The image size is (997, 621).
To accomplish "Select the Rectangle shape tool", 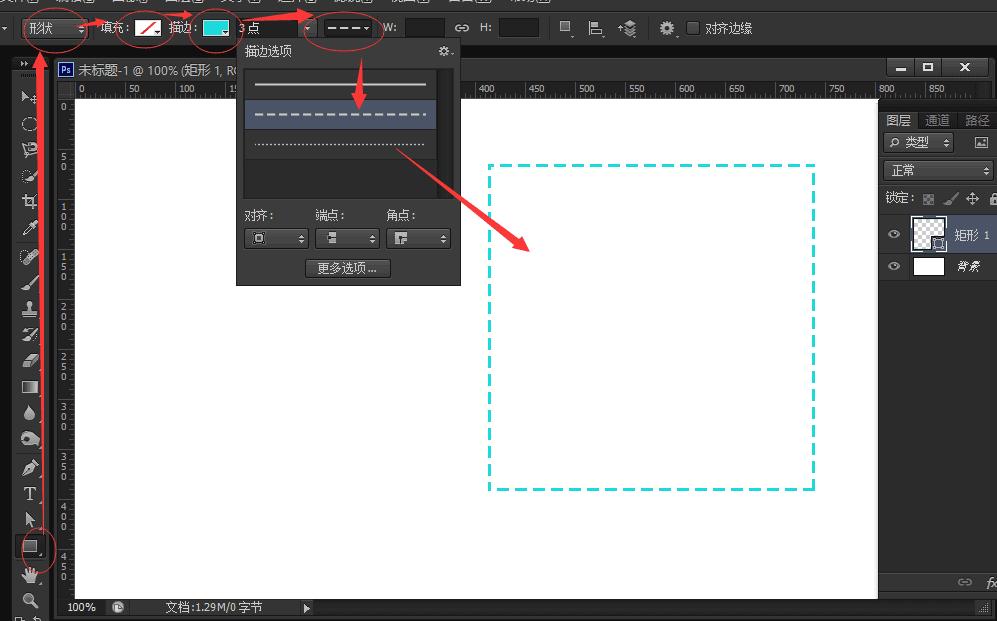I will click(x=31, y=546).
